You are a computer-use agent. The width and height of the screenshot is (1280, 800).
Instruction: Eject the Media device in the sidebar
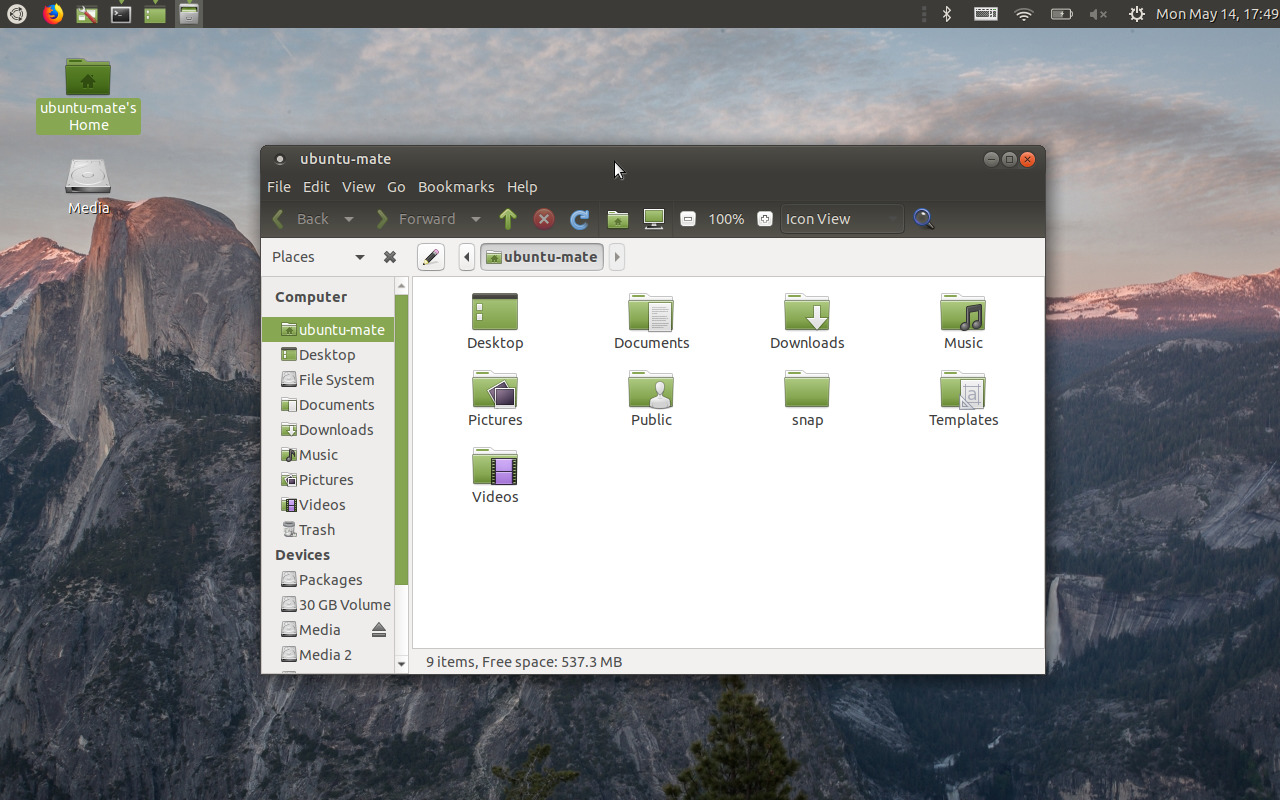[x=379, y=629]
